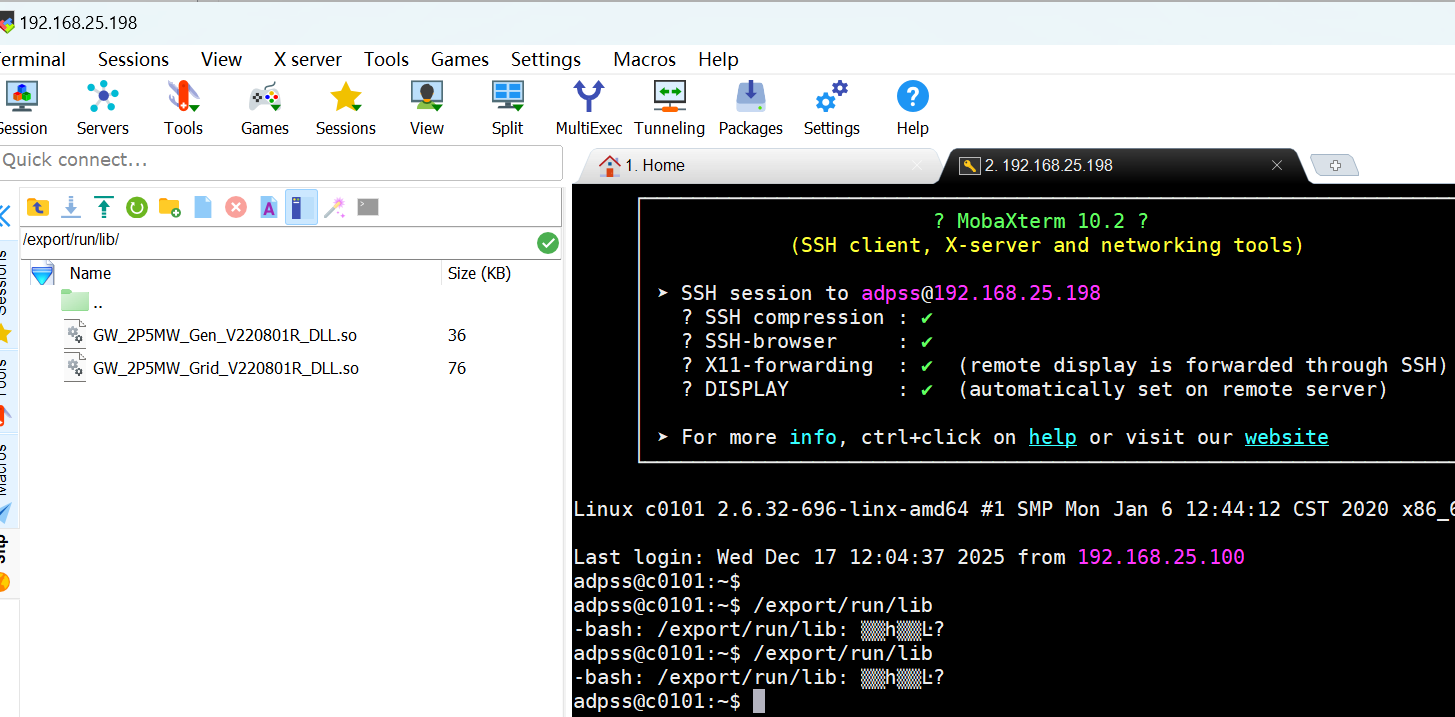Click the Tunneling toolbar icon
Screen dimensions: 1455x717
[x=669, y=108]
